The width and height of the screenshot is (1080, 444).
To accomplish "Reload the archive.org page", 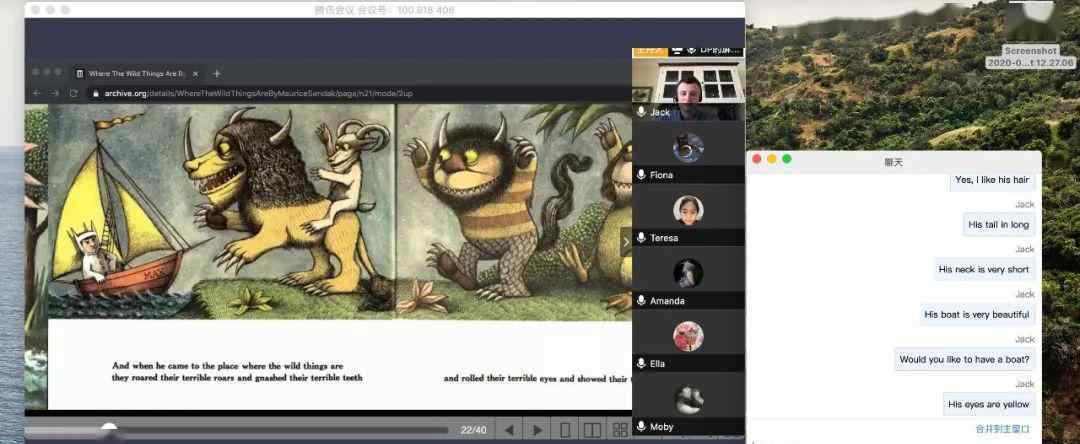I will click(74, 93).
